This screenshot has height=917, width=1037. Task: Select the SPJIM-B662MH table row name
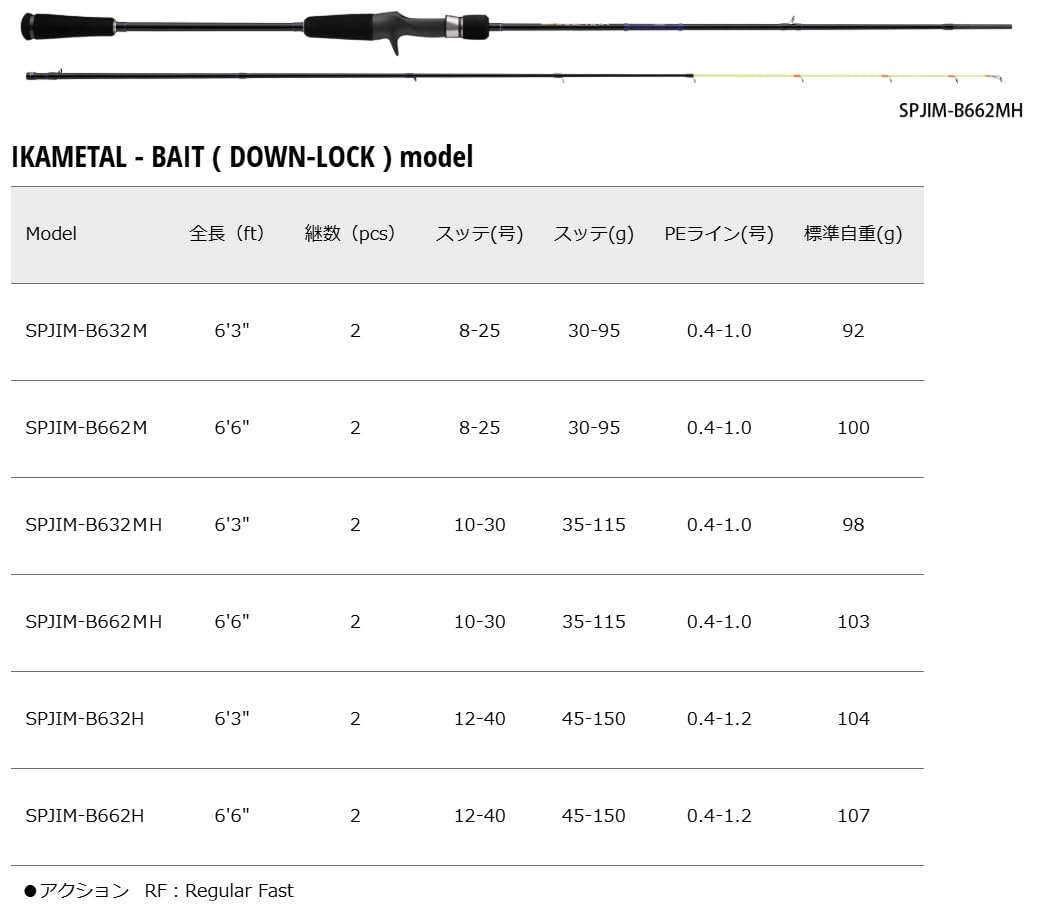click(93, 621)
